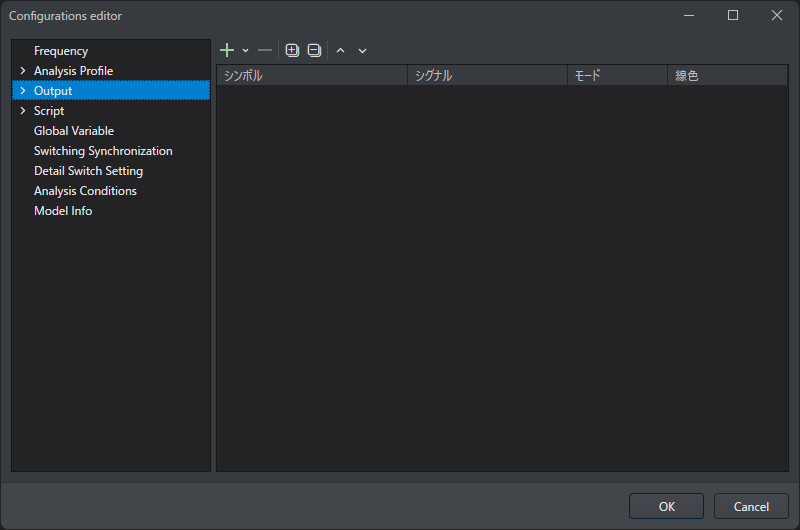
Task: Click the collapse all icon
Action: pos(314,50)
